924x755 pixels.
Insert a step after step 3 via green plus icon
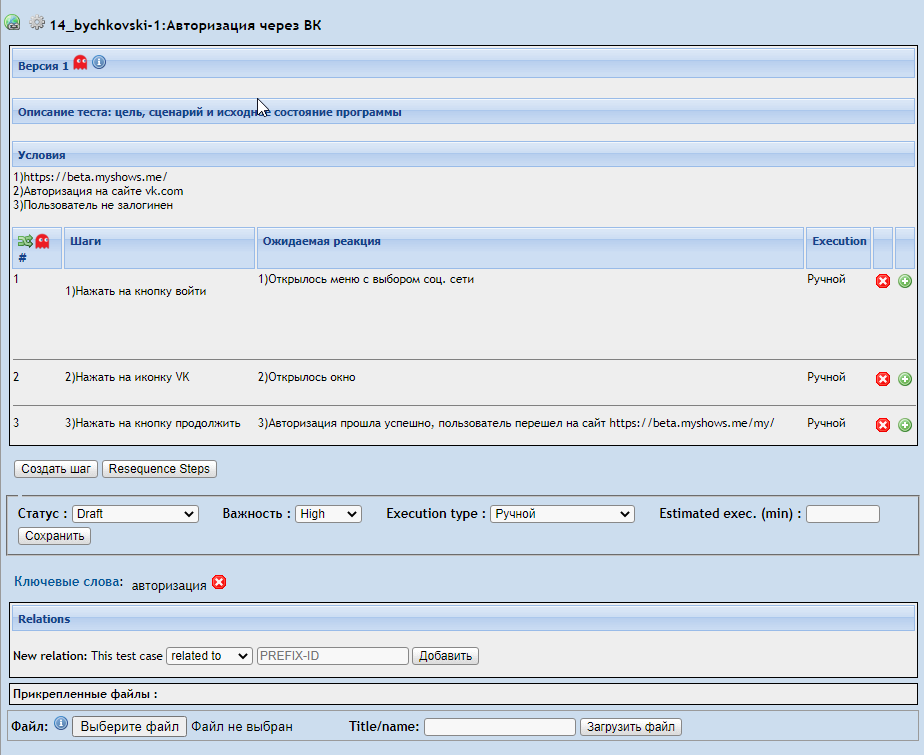point(904,424)
